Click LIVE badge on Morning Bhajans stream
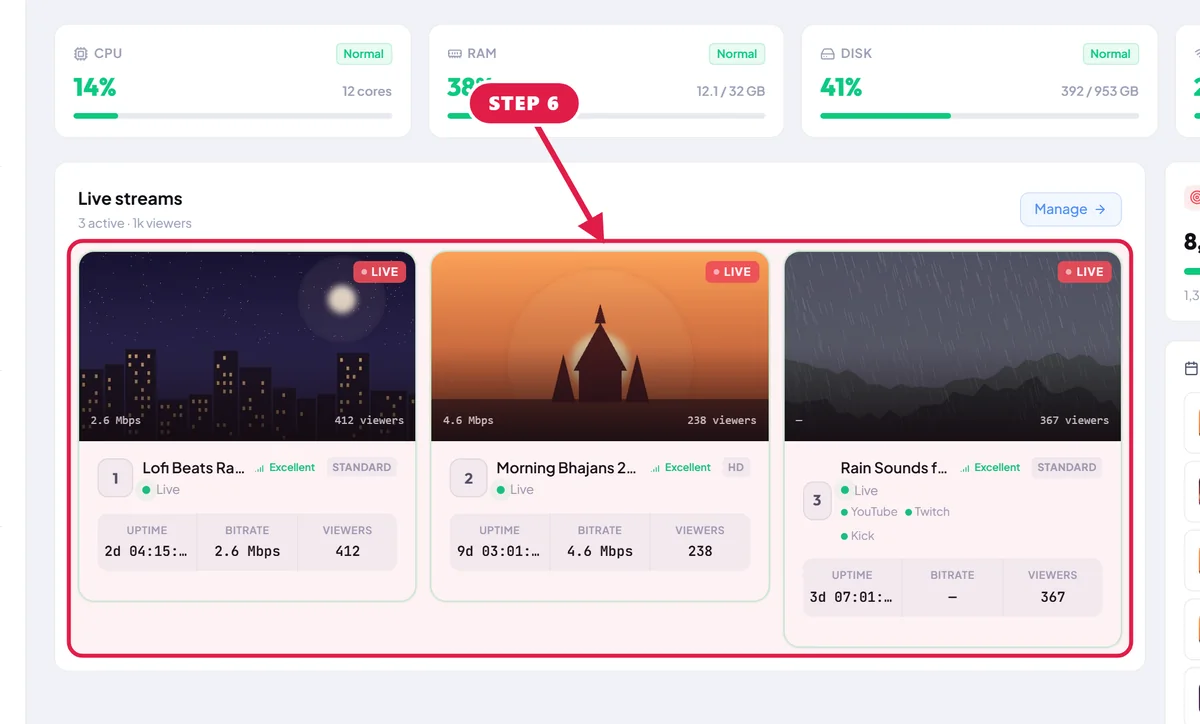This screenshot has width=1200, height=724. (732, 272)
